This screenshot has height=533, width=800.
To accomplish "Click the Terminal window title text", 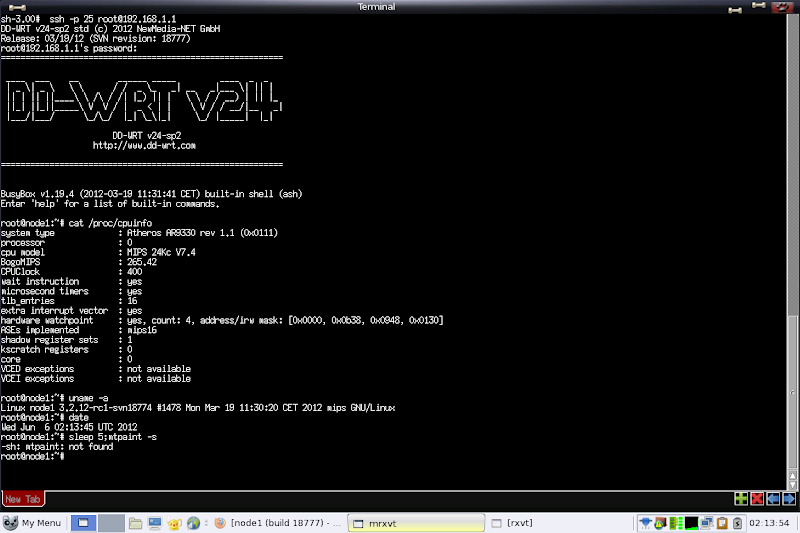I will pos(376,7).
